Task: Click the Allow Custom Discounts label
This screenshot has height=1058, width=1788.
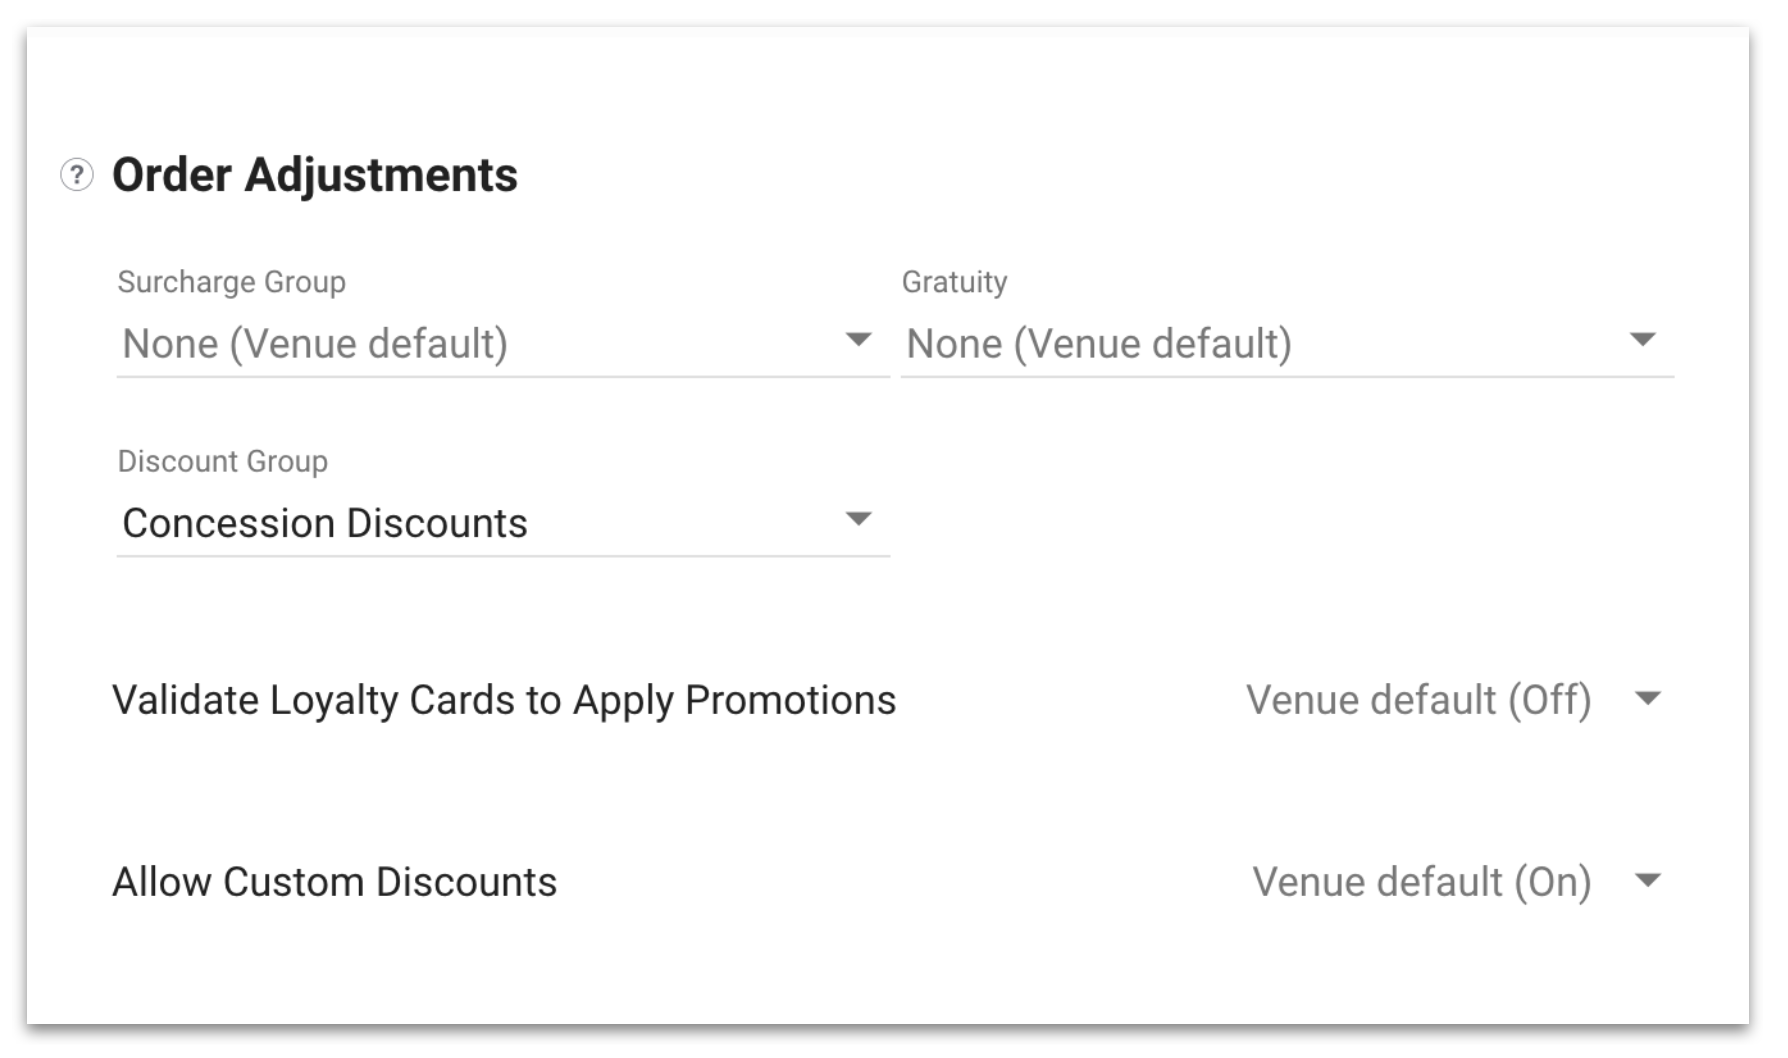Action: point(334,882)
